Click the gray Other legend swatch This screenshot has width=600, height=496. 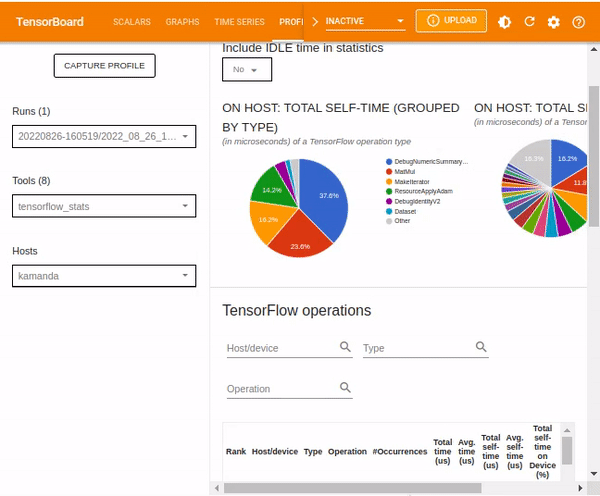(389, 221)
